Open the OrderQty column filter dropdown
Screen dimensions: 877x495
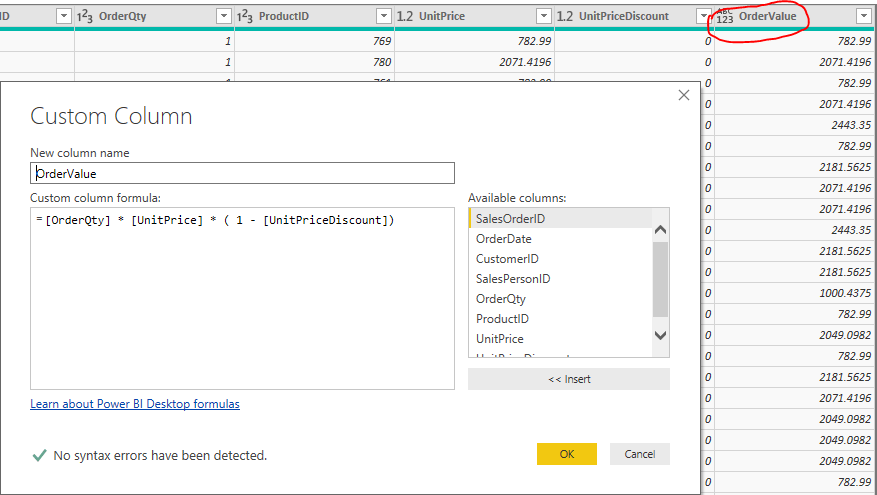point(224,16)
